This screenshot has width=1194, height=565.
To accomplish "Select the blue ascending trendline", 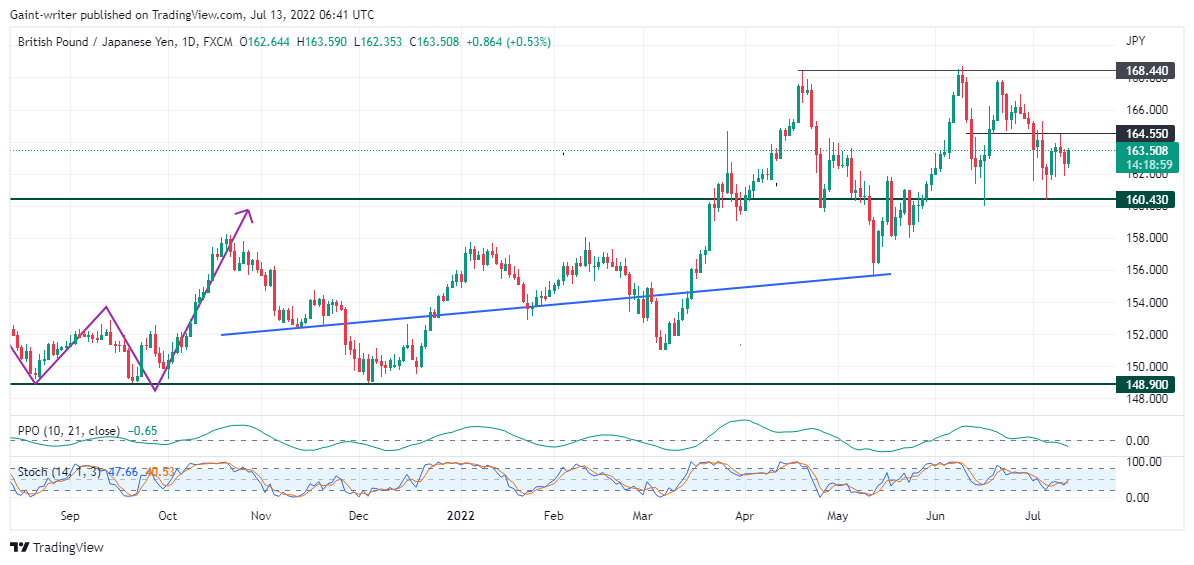I will tap(556, 304).
